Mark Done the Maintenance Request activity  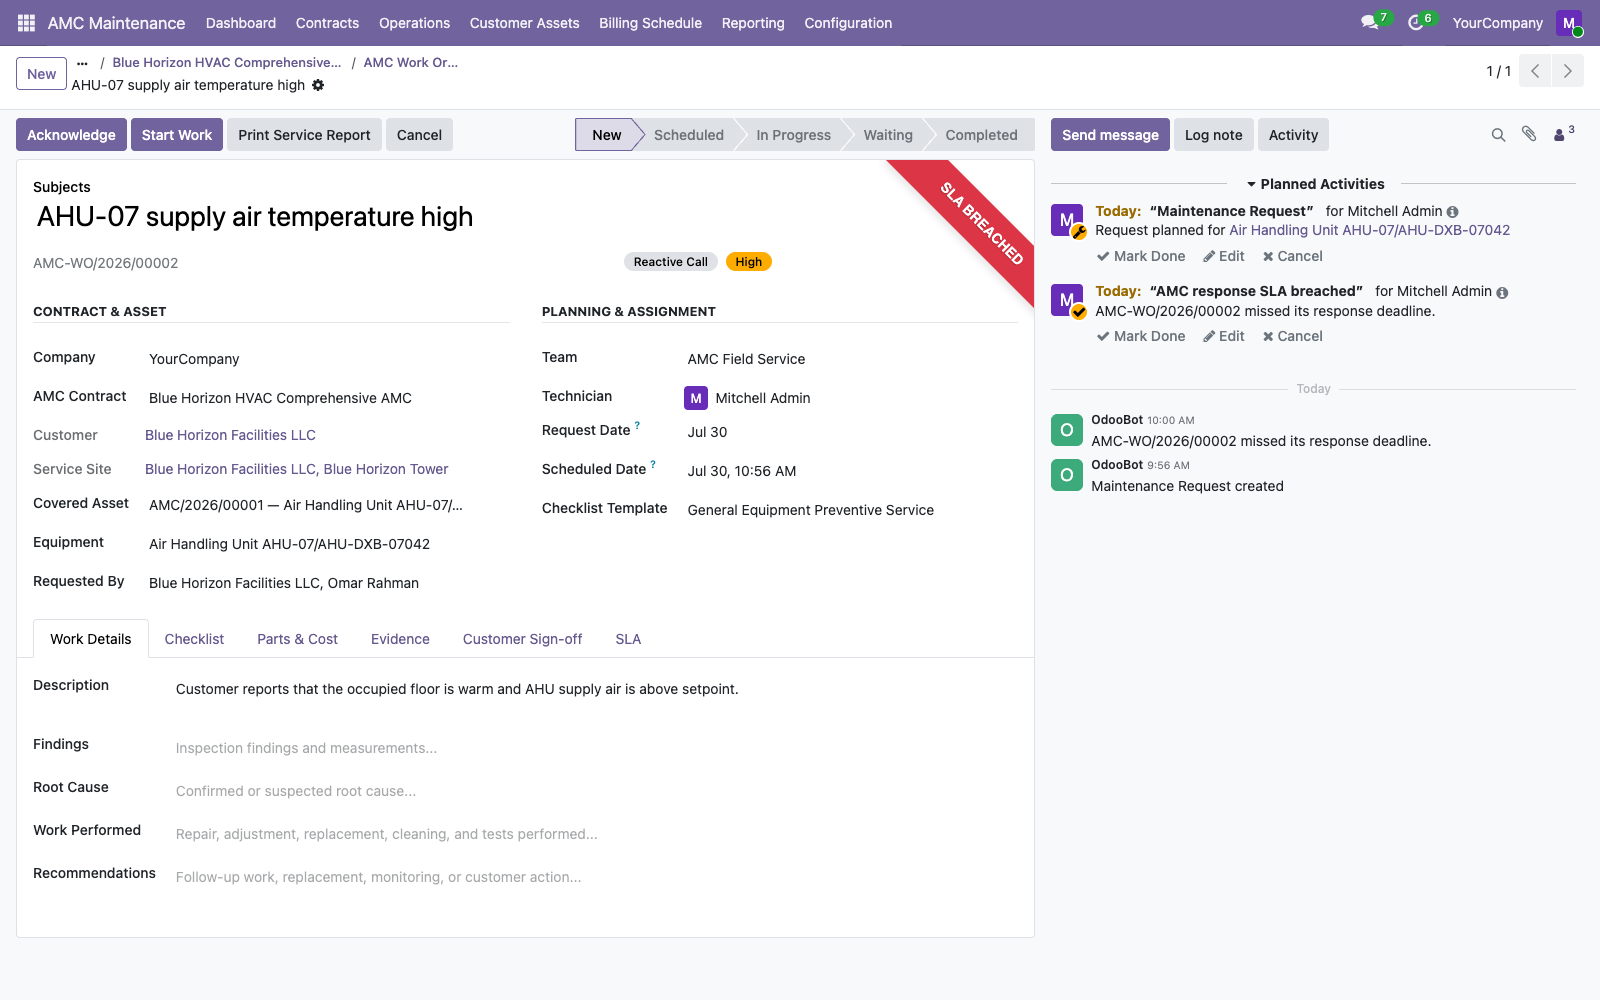[1141, 256]
